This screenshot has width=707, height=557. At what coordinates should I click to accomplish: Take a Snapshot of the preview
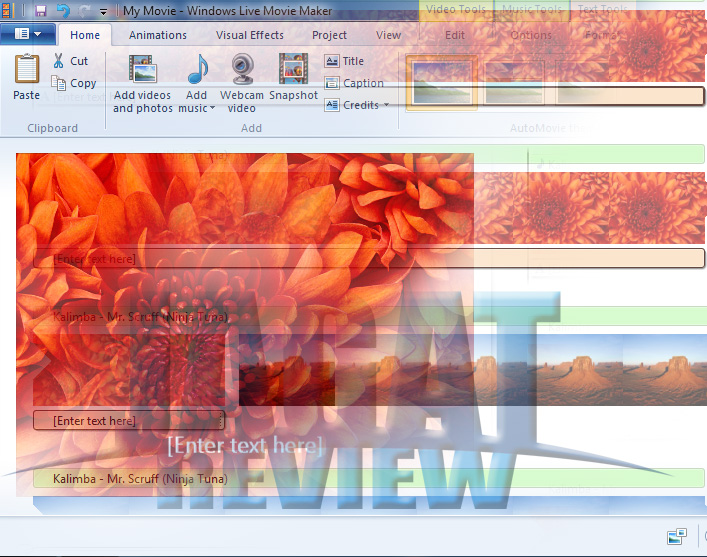pos(294,78)
